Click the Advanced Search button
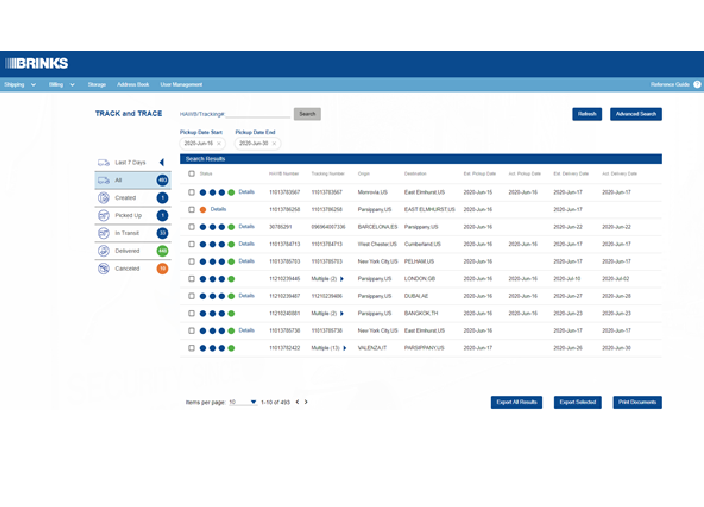704x507 pixels. [x=635, y=114]
